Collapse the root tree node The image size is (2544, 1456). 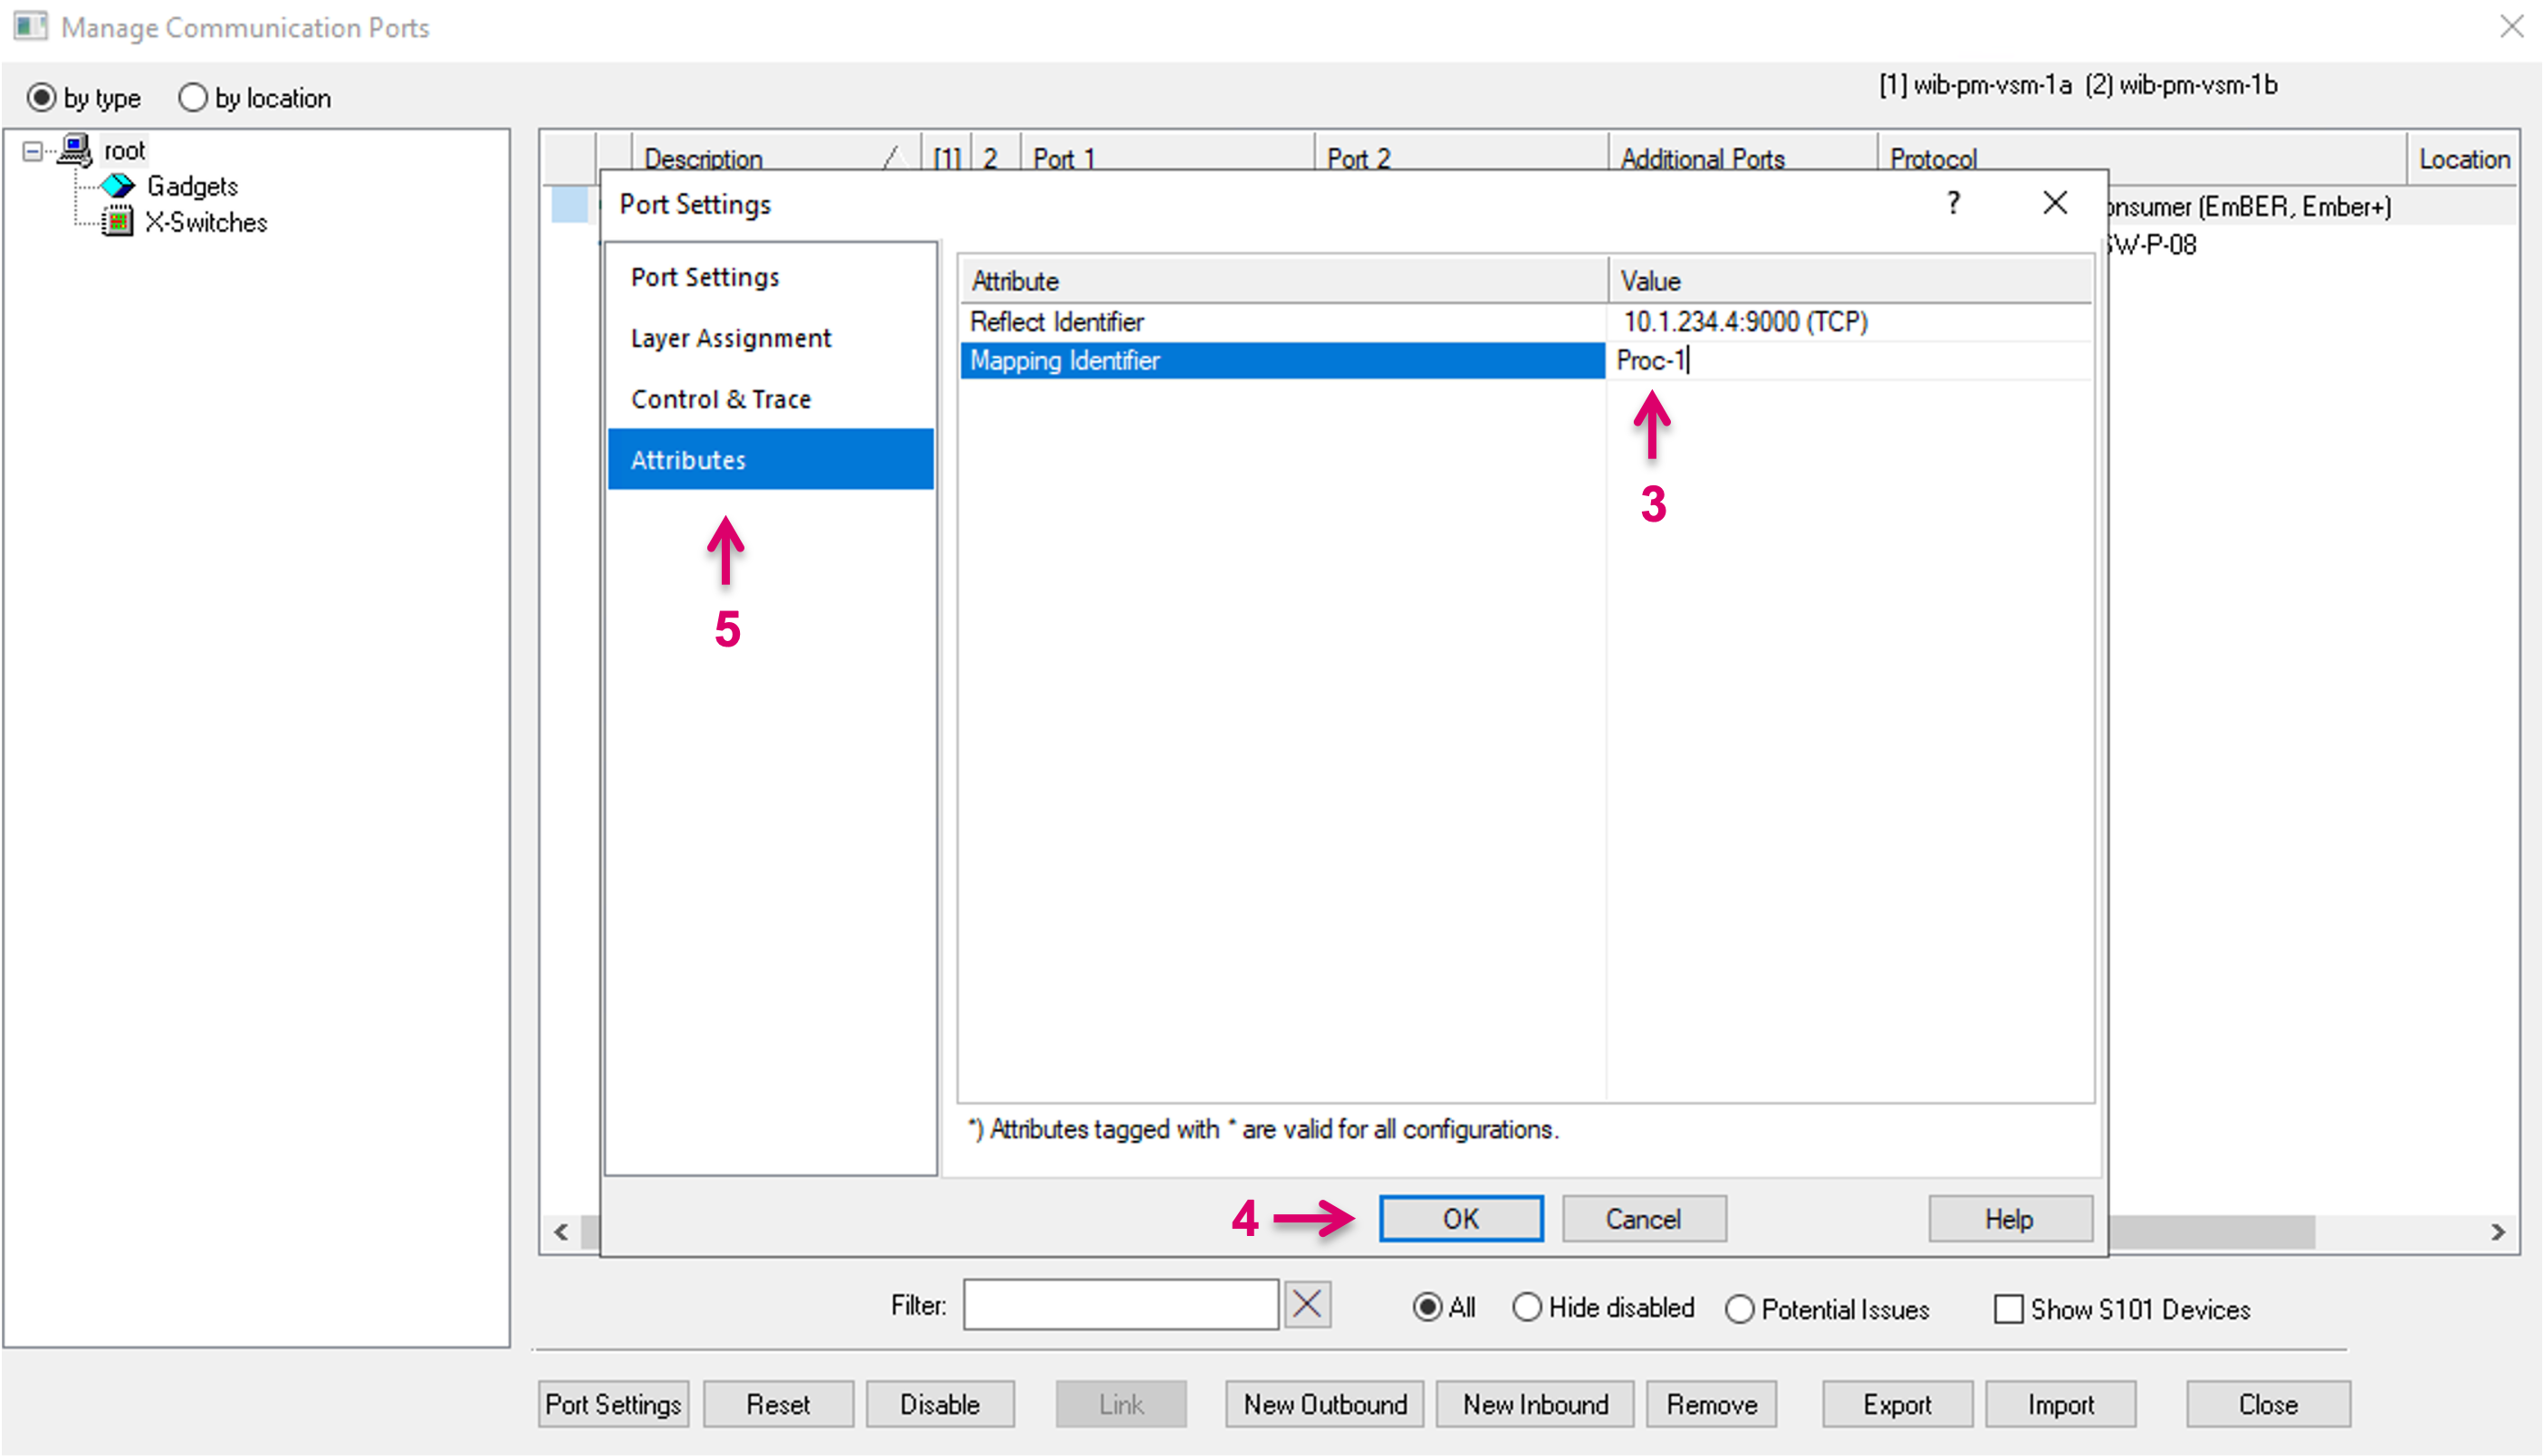pos(33,151)
